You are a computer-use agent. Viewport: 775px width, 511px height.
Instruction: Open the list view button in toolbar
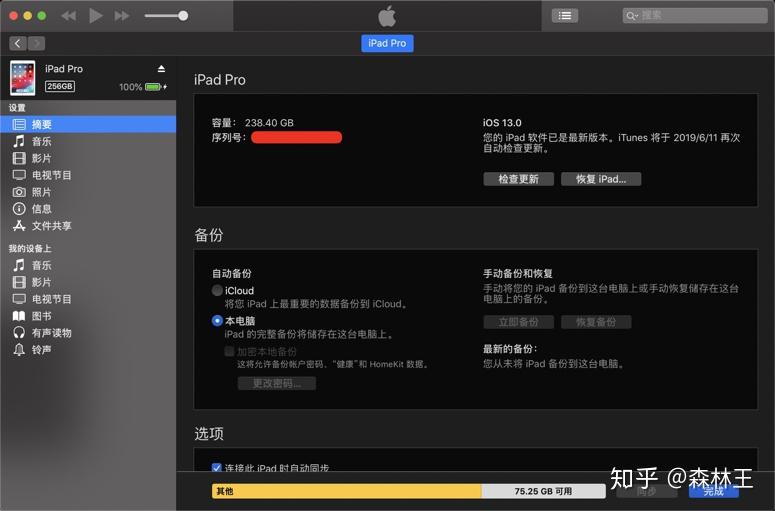(x=564, y=16)
